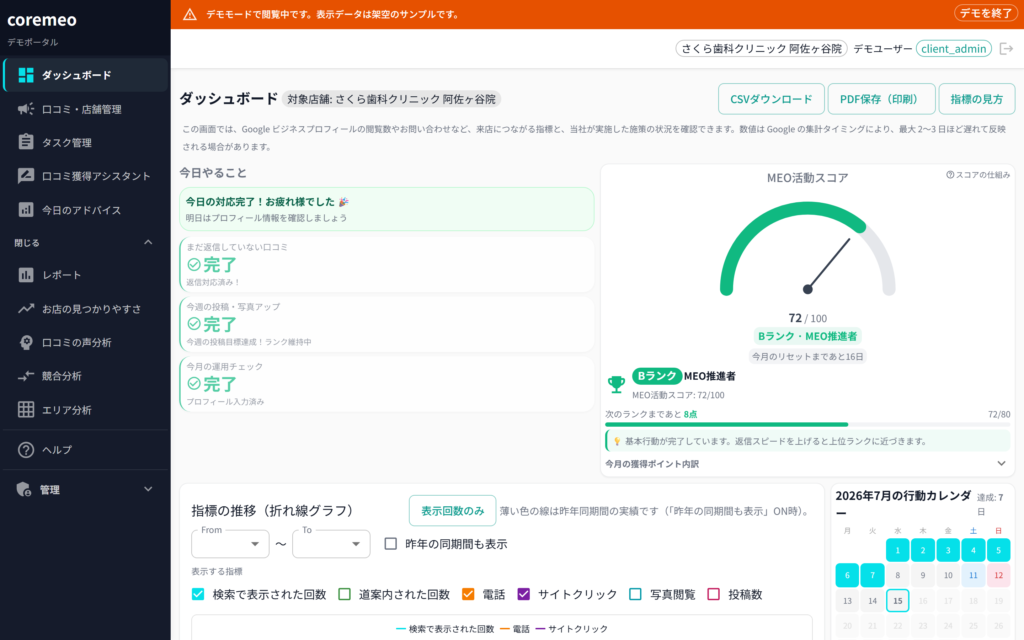Click the 72/80 rank progress bar
The height and width of the screenshot is (640, 1024).
807,424
